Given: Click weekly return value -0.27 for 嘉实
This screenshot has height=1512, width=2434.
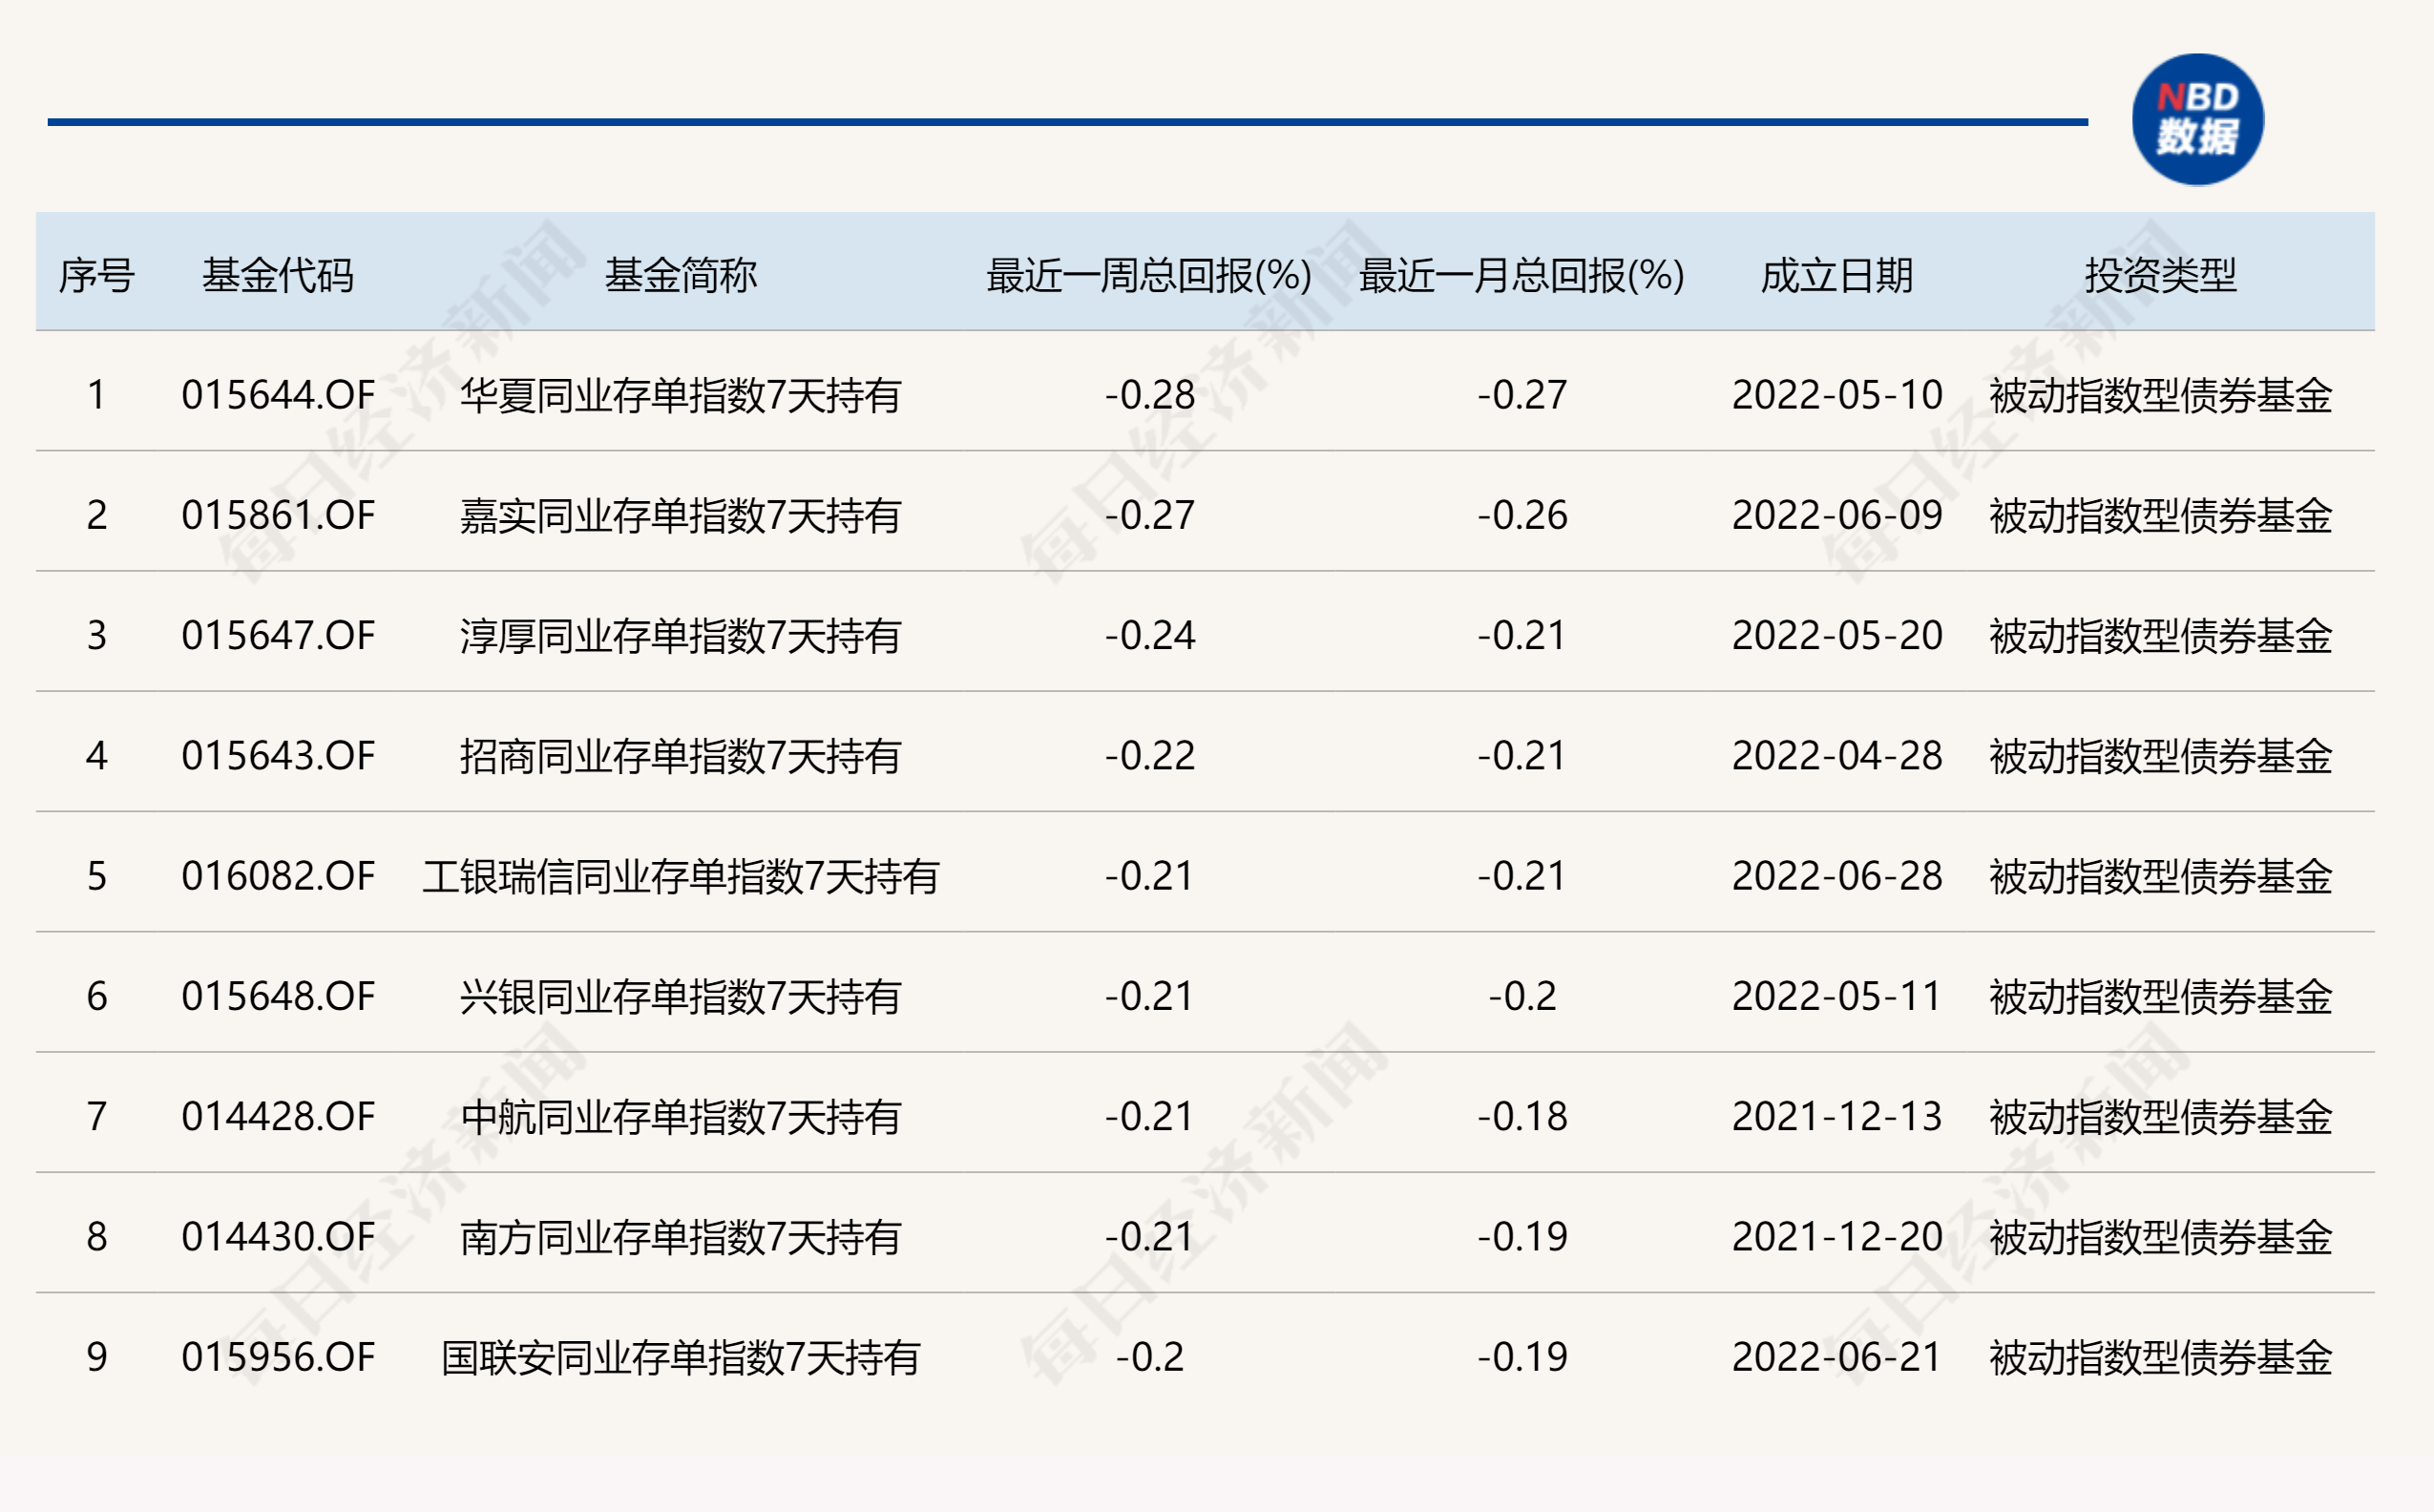Looking at the screenshot, I should click(x=1150, y=515).
